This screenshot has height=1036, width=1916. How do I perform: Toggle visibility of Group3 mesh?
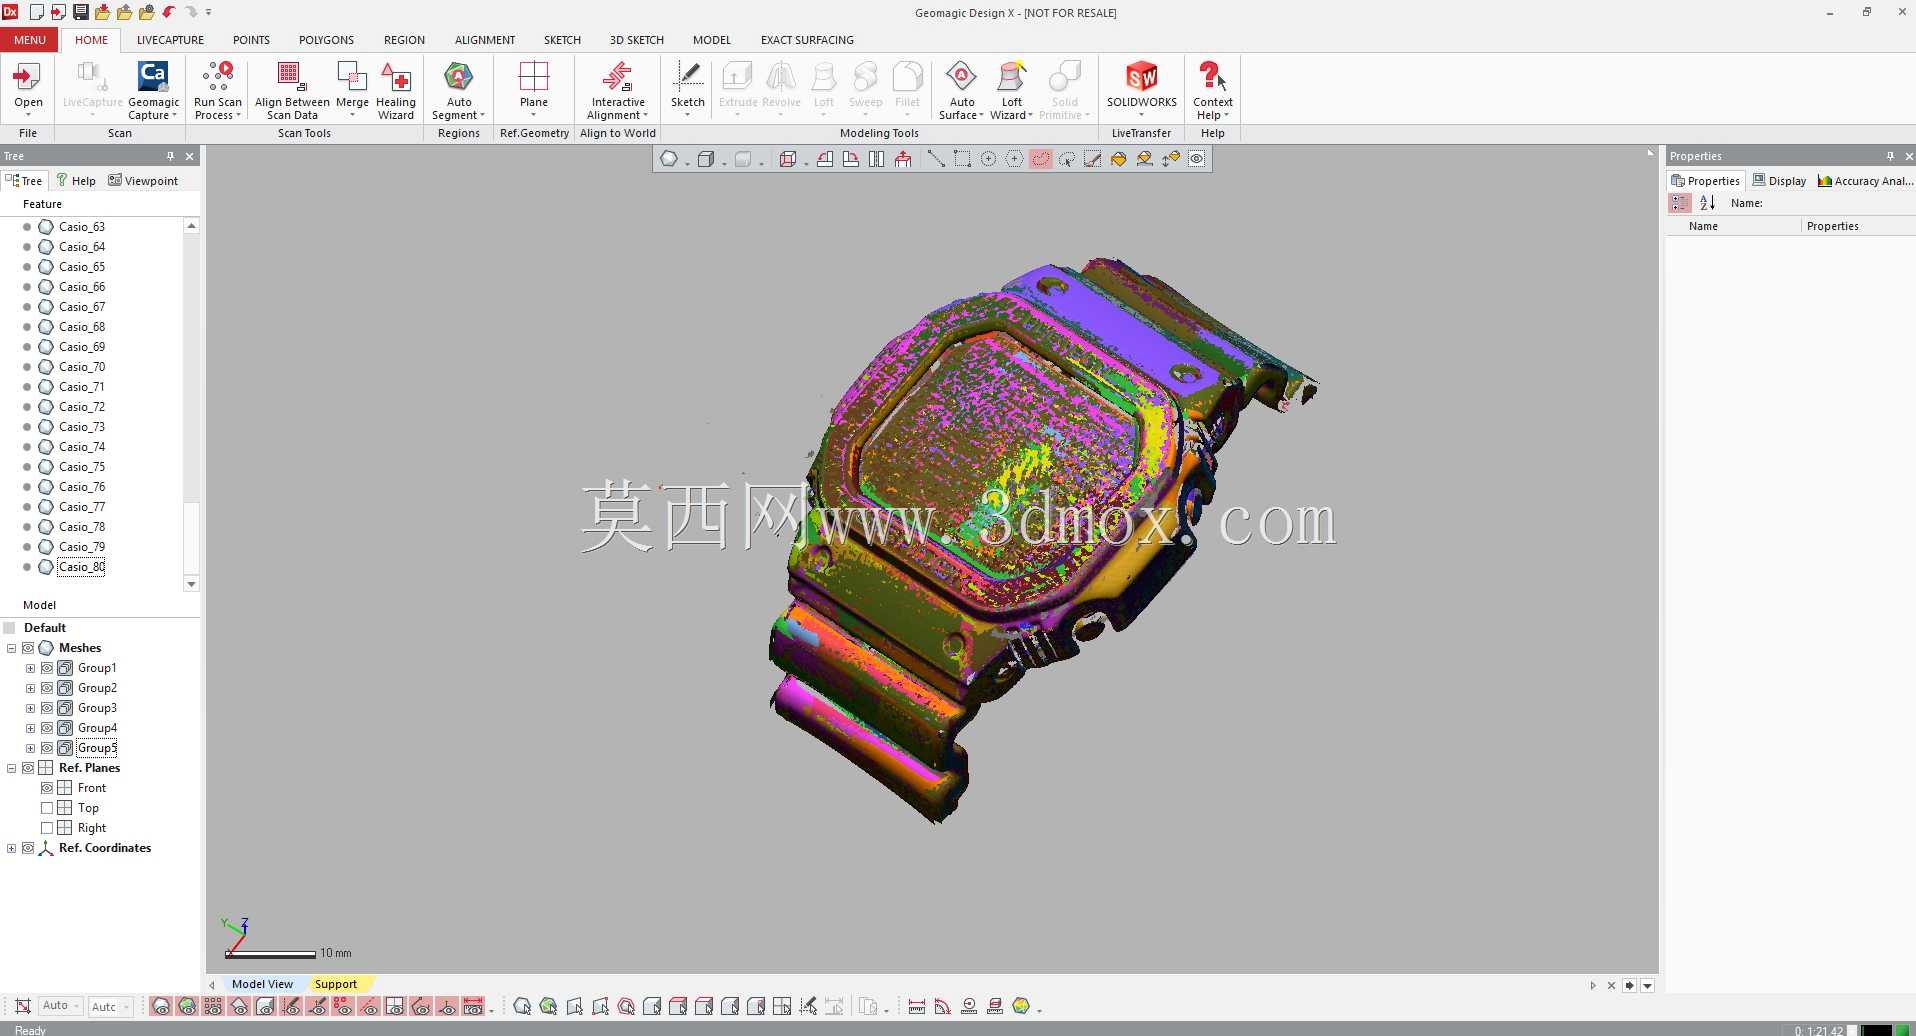tap(47, 708)
